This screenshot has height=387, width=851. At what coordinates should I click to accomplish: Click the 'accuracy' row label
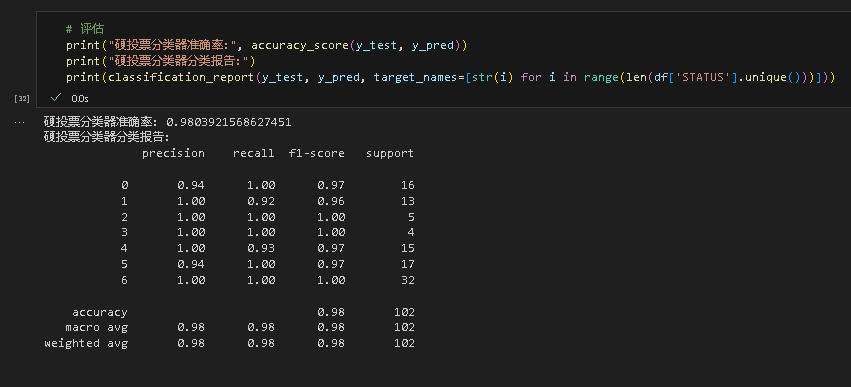click(100, 312)
